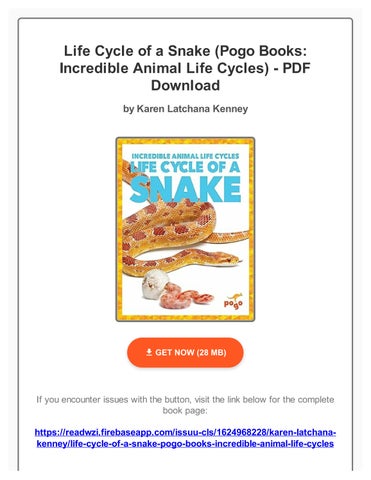Click the baby snake beside the egg
Screen dimensions: 371x480
pos(185,297)
